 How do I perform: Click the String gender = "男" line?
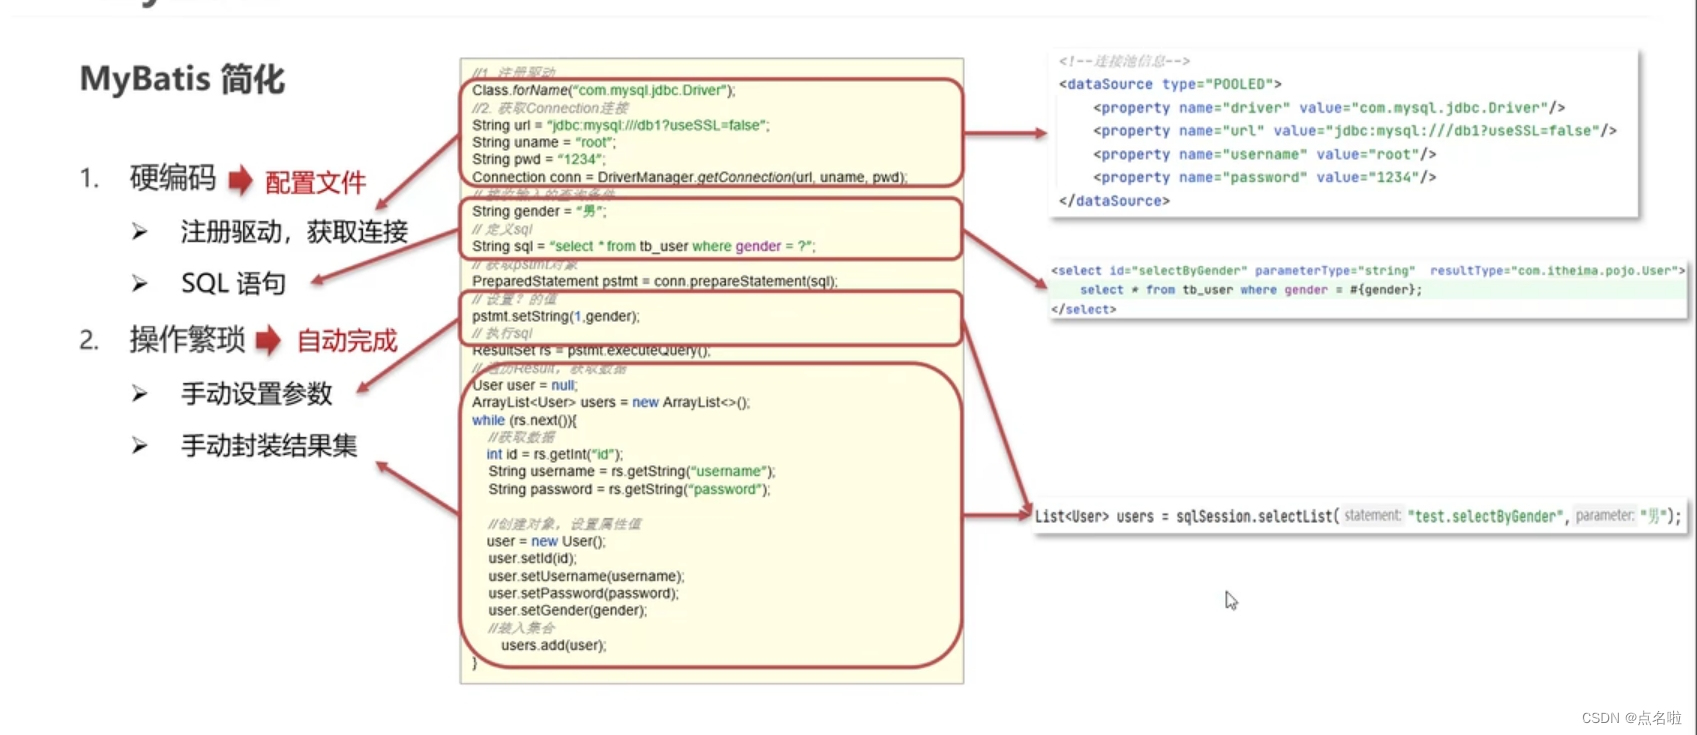coord(539,211)
